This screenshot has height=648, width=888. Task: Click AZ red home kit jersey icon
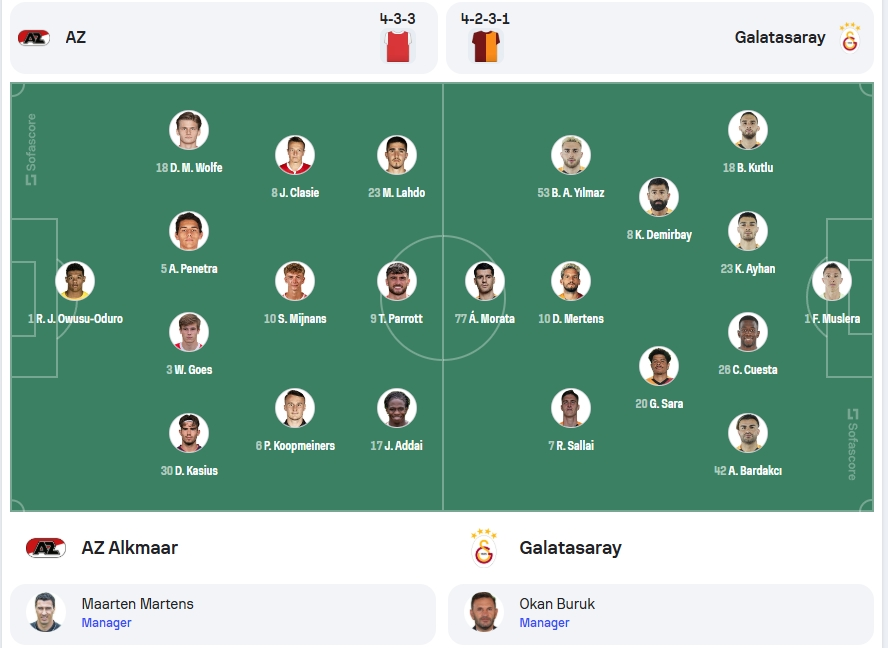398,46
